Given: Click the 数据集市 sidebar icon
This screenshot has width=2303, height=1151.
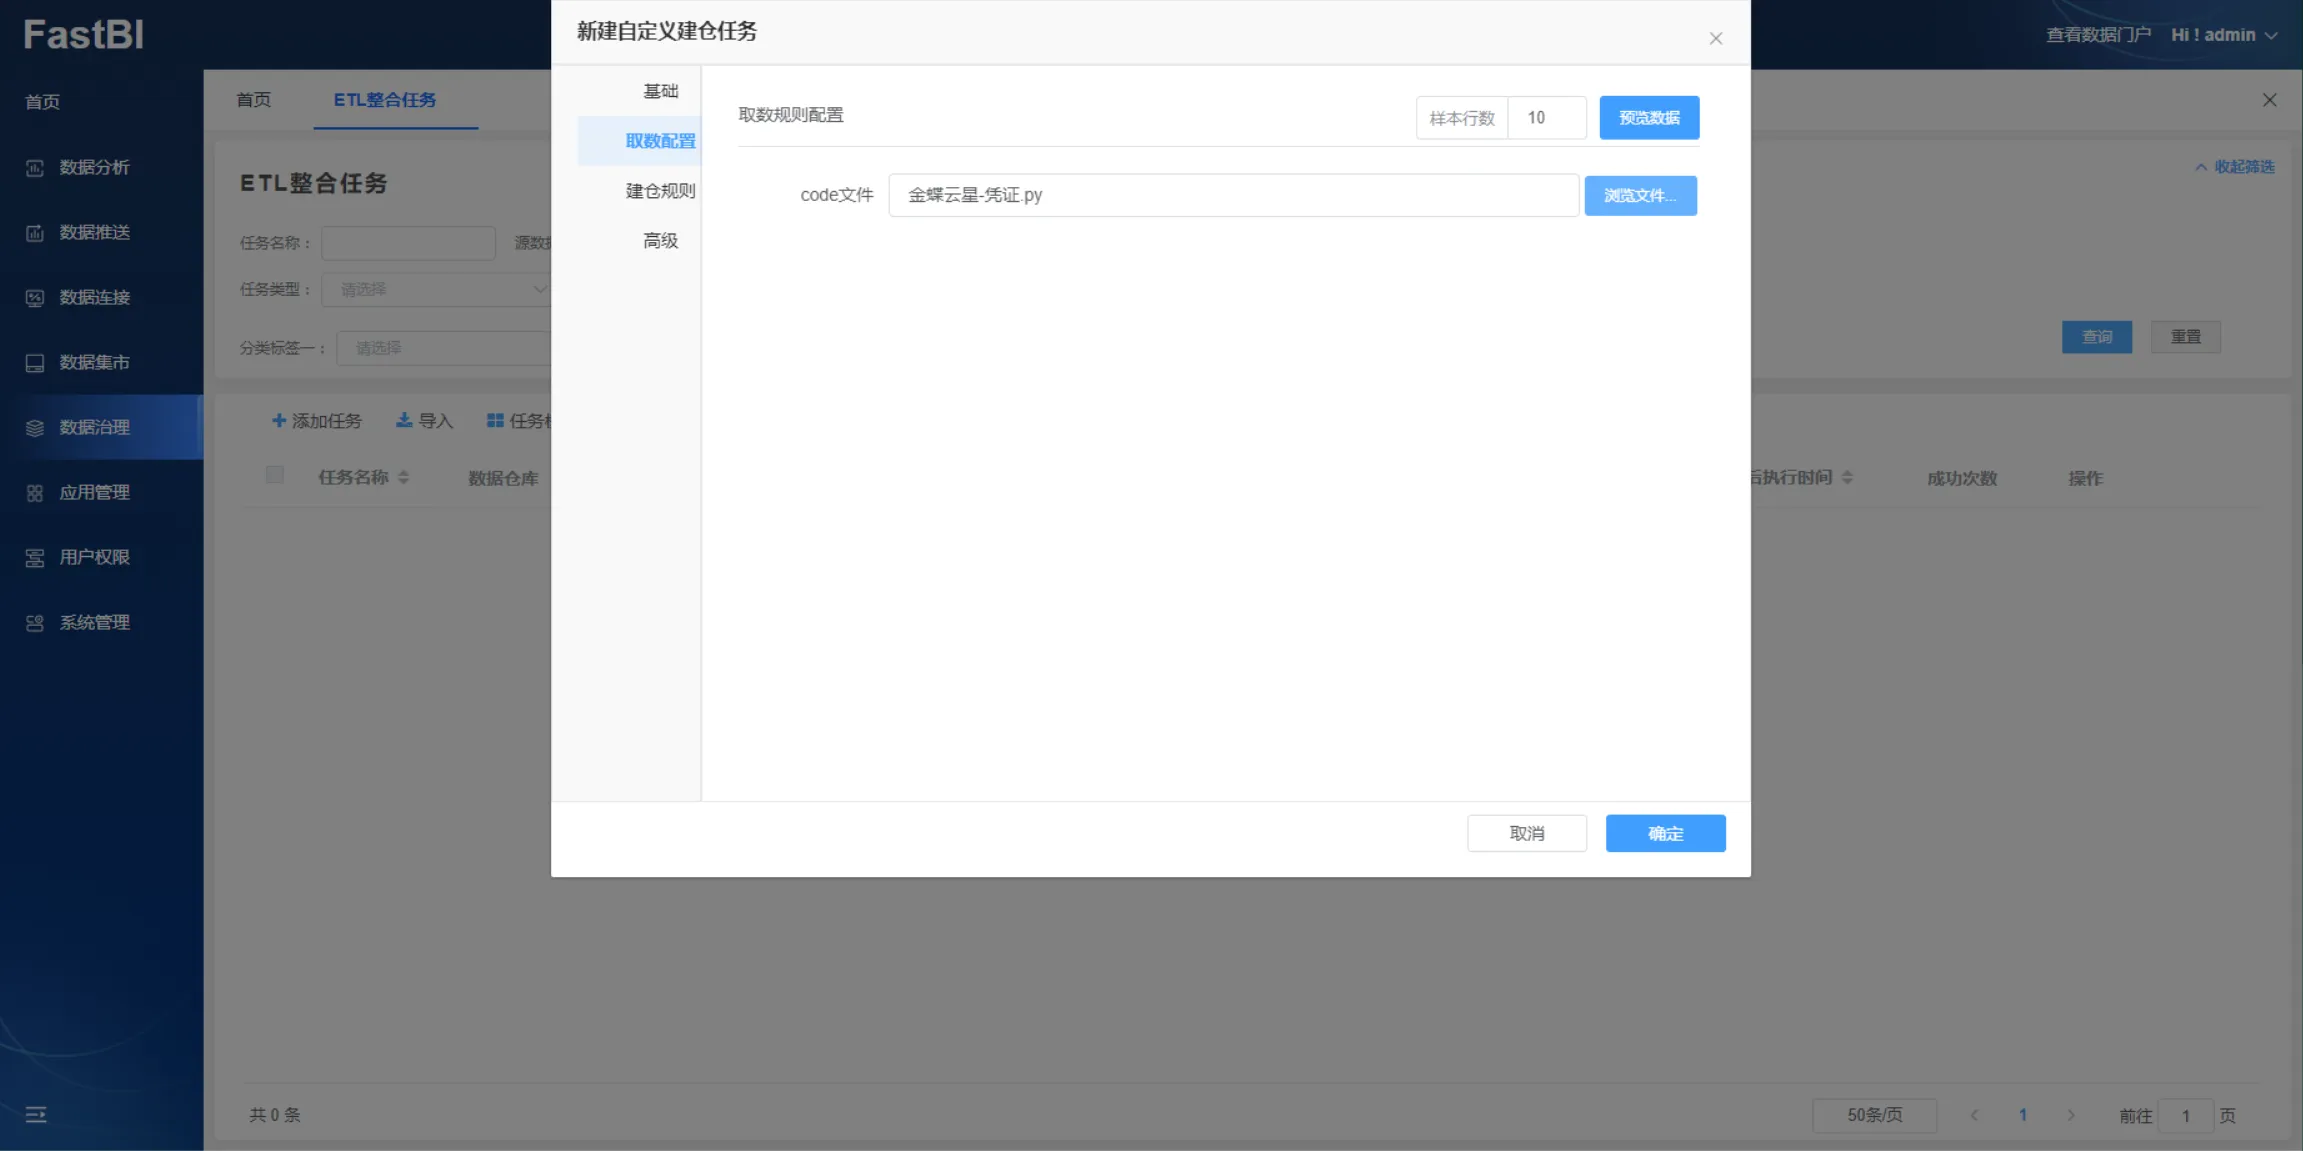Looking at the screenshot, I should coord(35,363).
